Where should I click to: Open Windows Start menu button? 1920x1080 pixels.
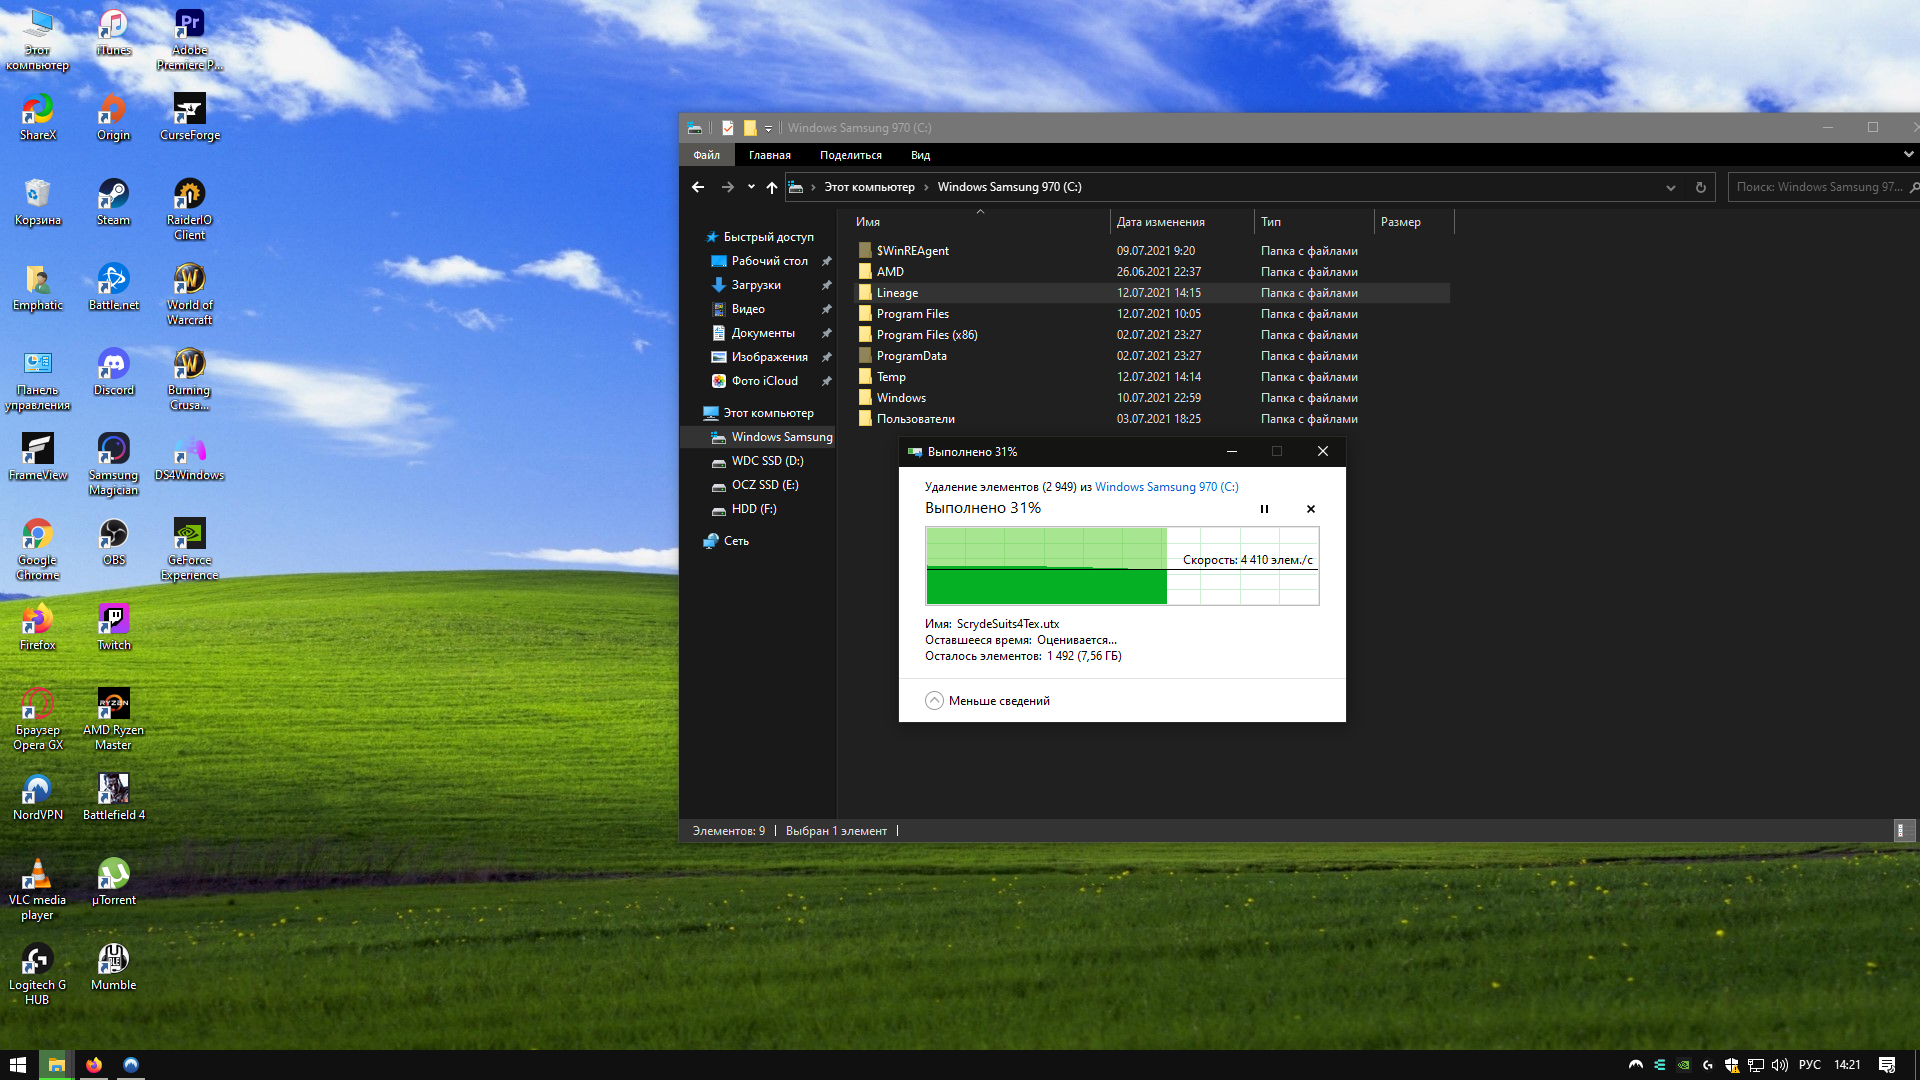tap(18, 1065)
